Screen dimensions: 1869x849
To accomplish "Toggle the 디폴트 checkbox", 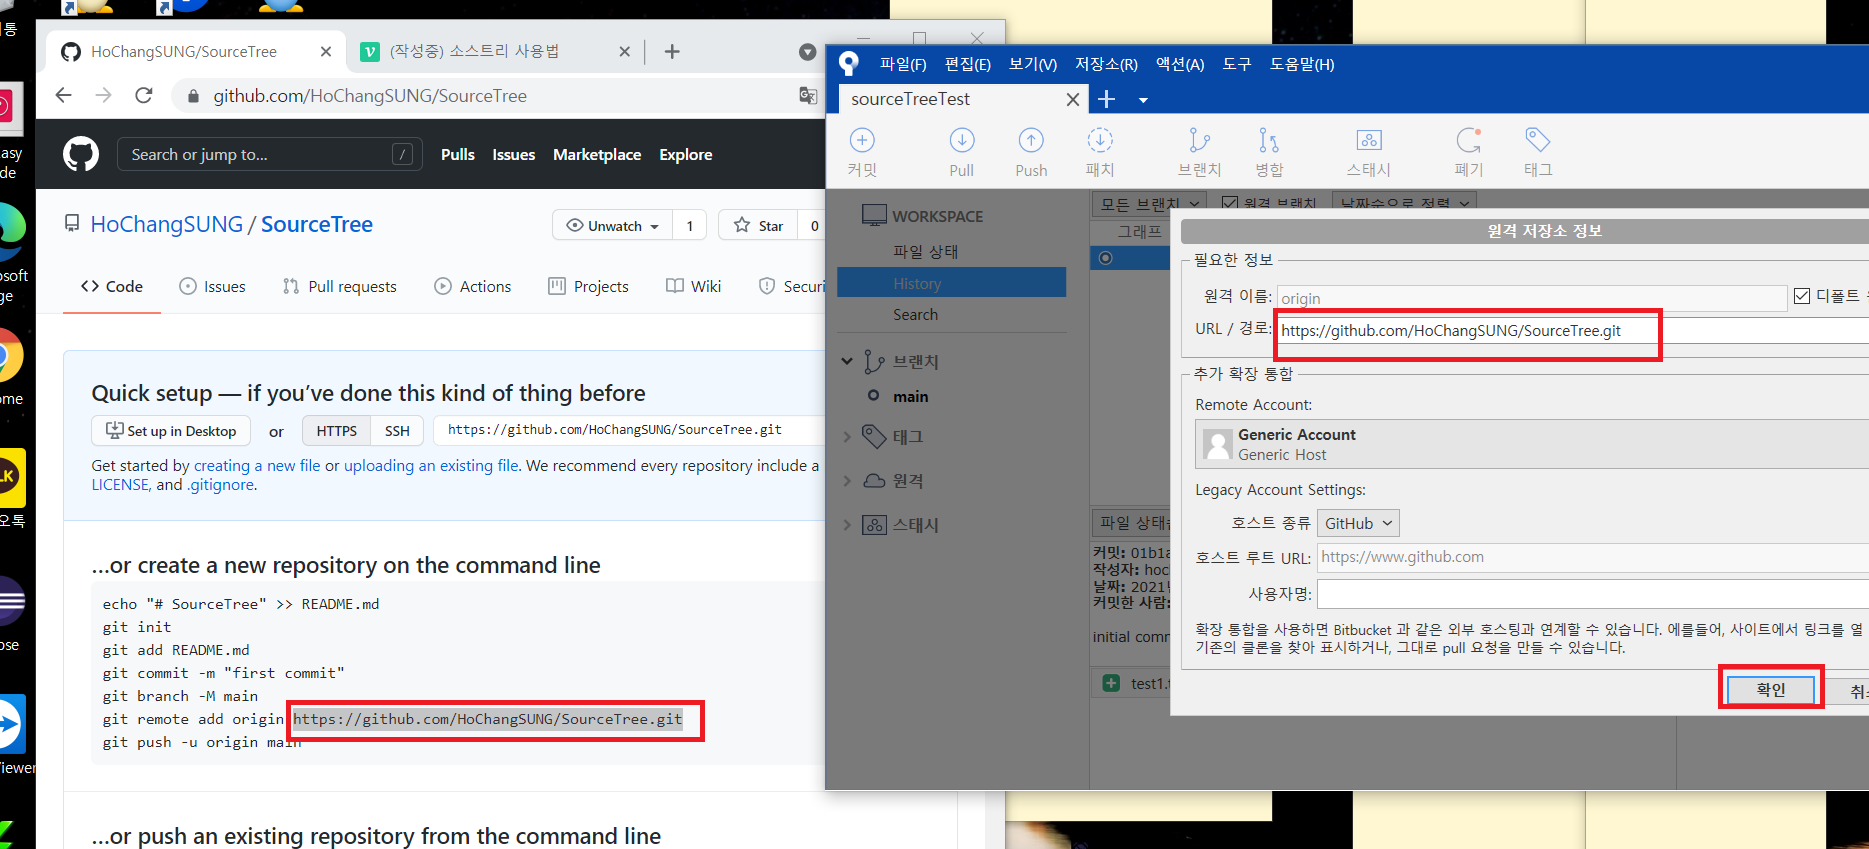I will pos(1802,296).
